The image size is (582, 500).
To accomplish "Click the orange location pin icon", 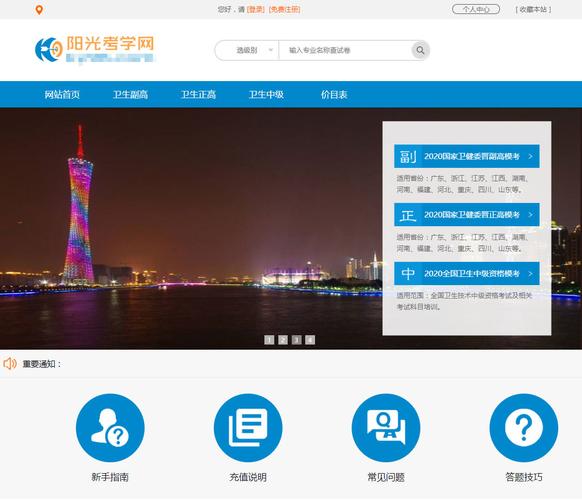I will tap(39, 10).
